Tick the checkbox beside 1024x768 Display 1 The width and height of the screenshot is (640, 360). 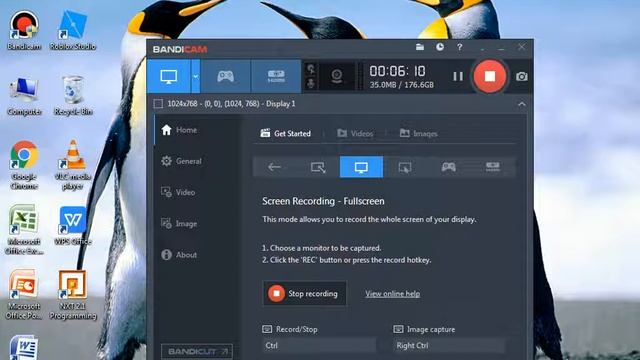point(158,104)
